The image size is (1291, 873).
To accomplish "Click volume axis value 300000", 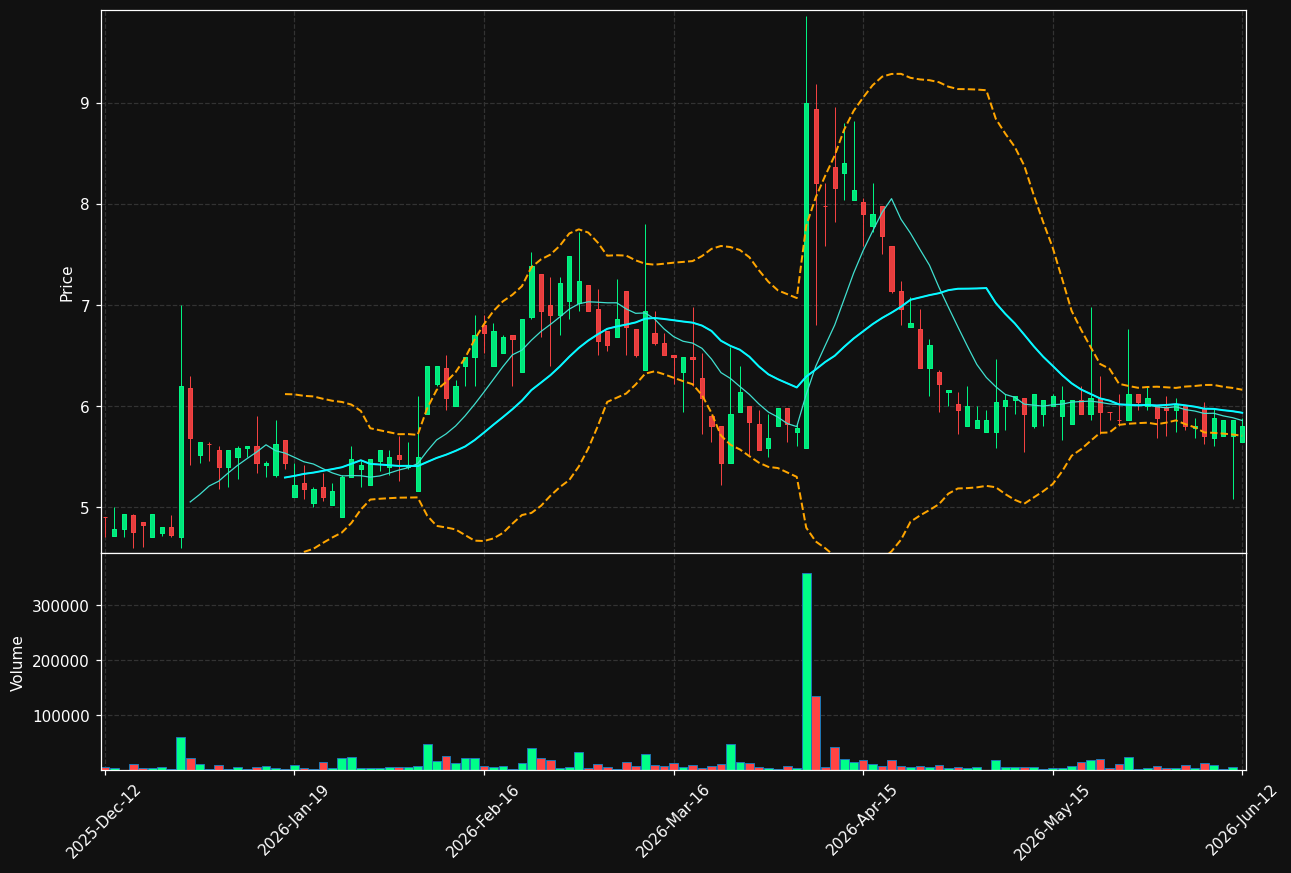I will pyautogui.click(x=62, y=606).
